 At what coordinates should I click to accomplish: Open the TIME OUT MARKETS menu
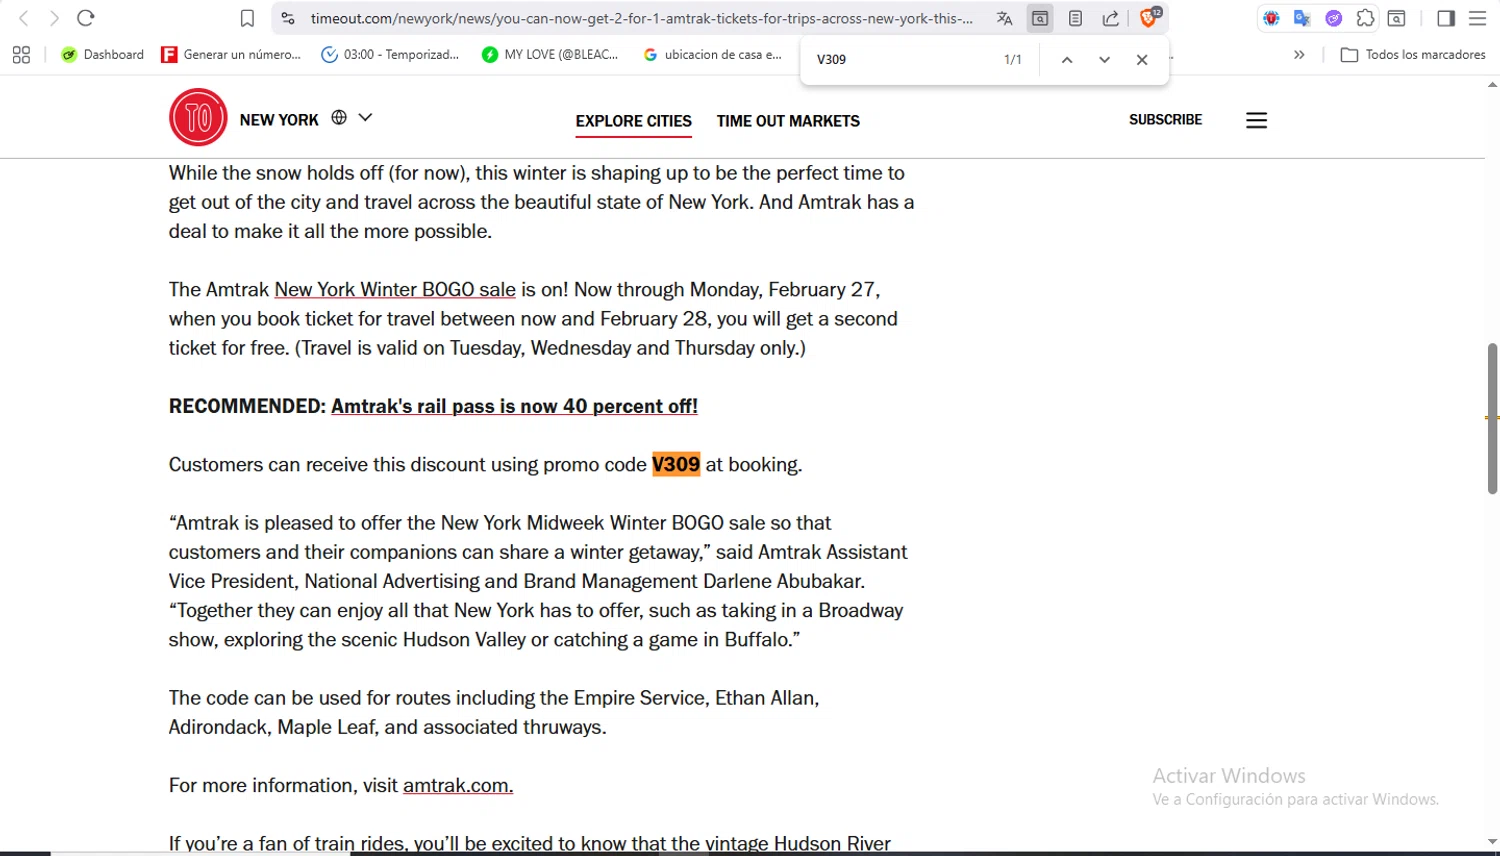[788, 121]
